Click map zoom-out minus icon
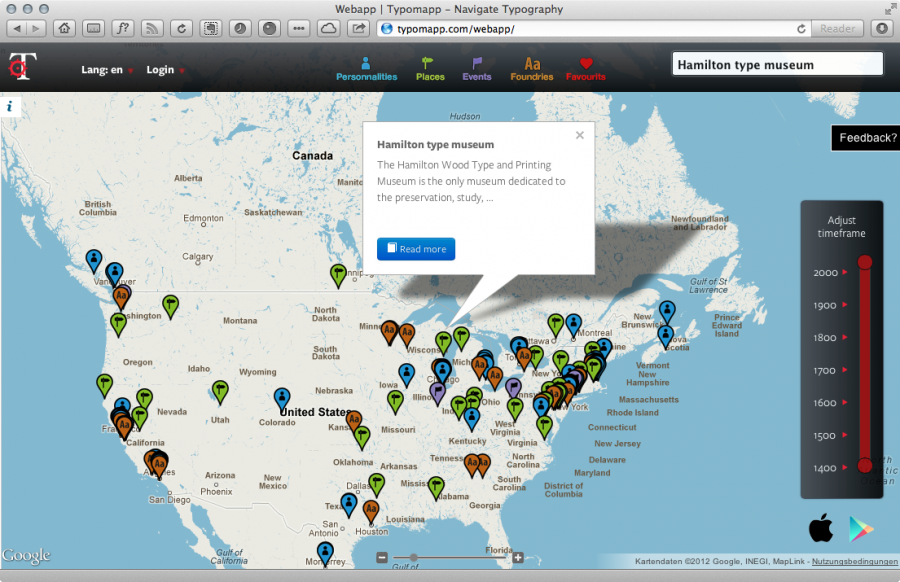Image resolution: width=900 pixels, height=582 pixels. (x=382, y=557)
